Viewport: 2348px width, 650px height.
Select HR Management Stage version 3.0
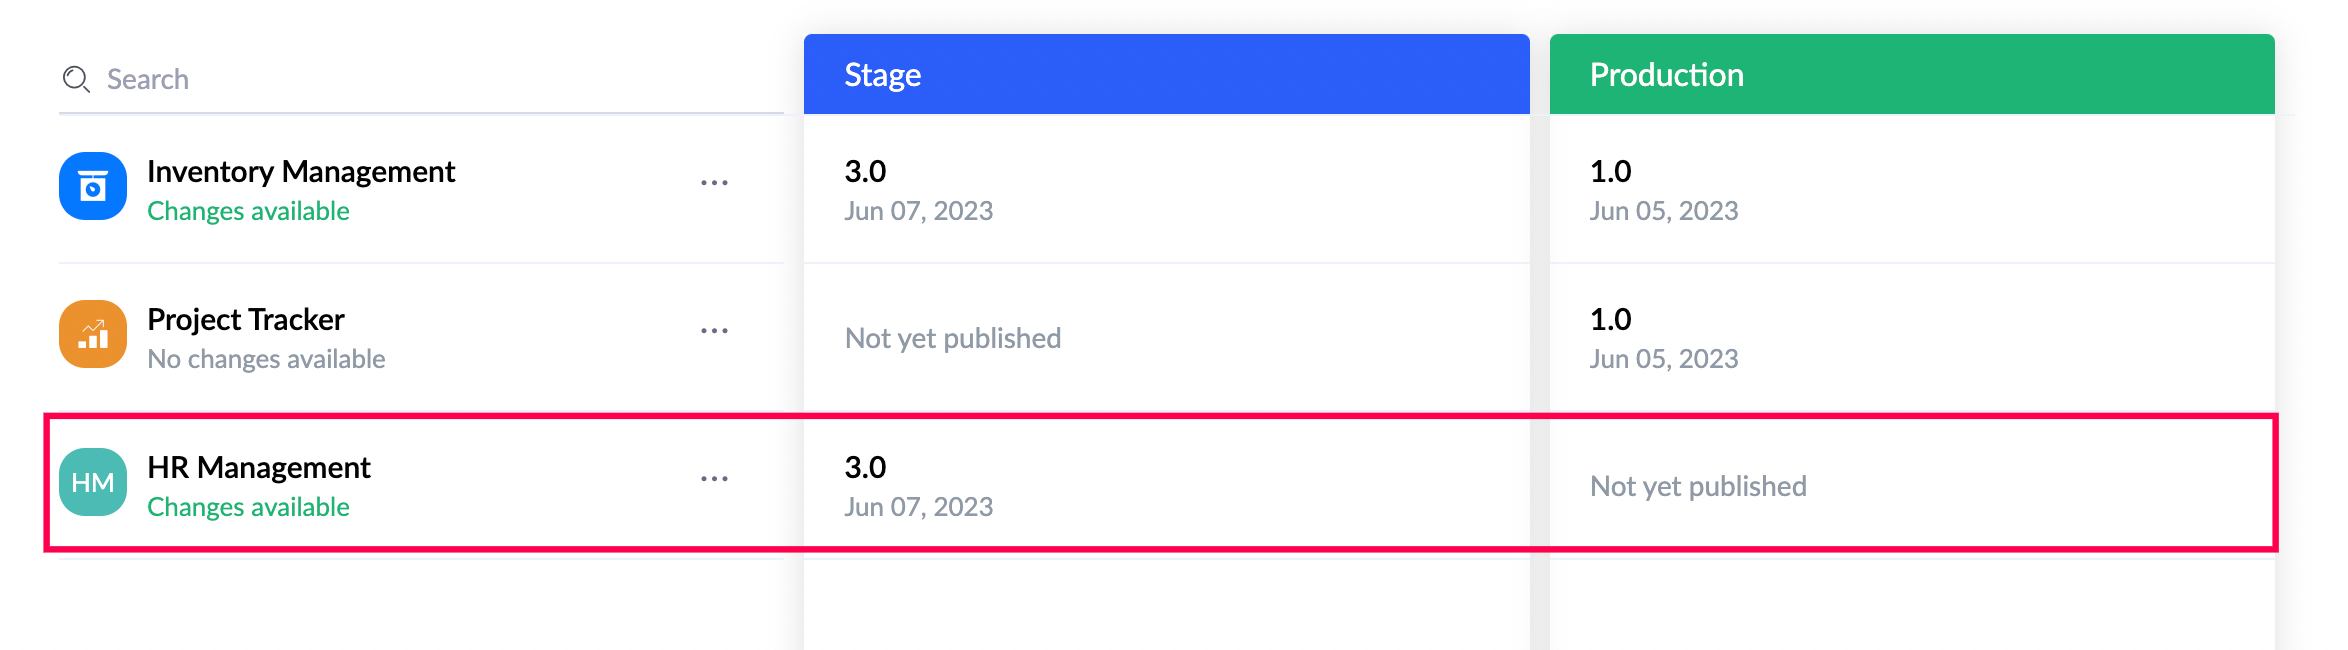(866, 468)
